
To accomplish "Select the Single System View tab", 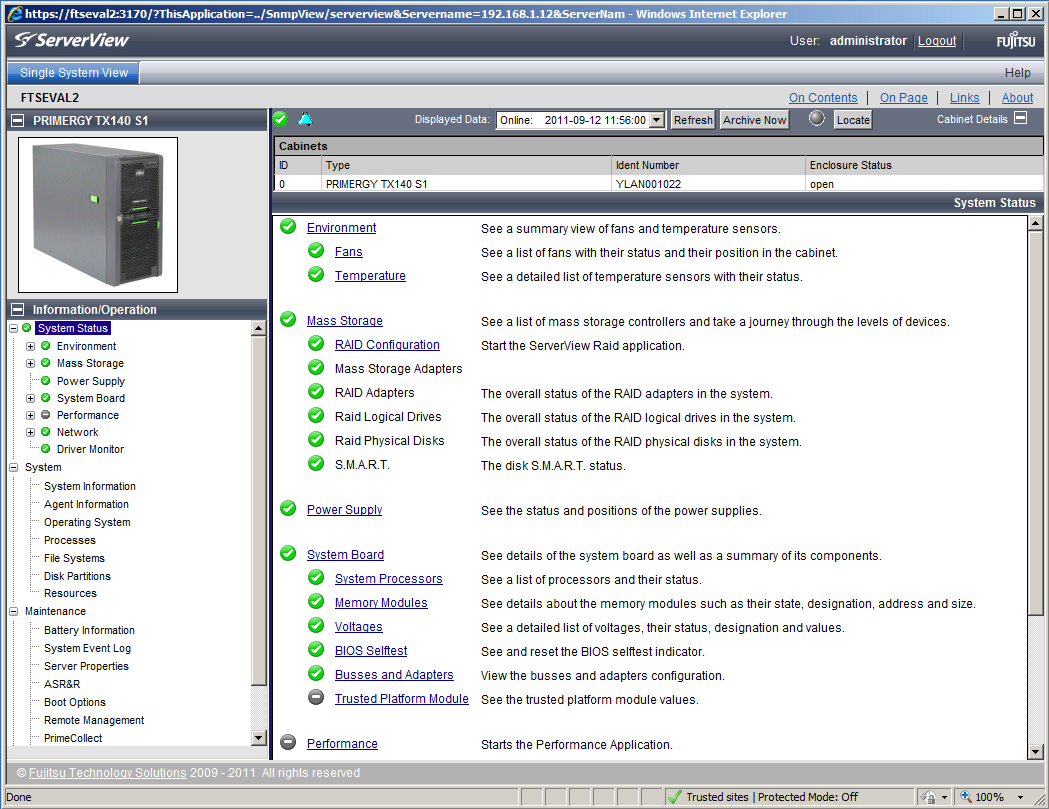I will (74, 72).
